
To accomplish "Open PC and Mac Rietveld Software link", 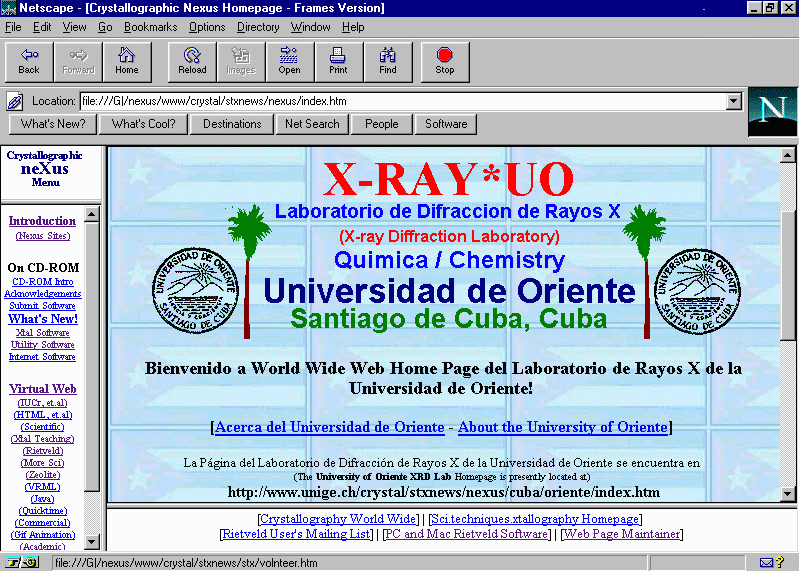I will pyautogui.click(x=467, y=534).
